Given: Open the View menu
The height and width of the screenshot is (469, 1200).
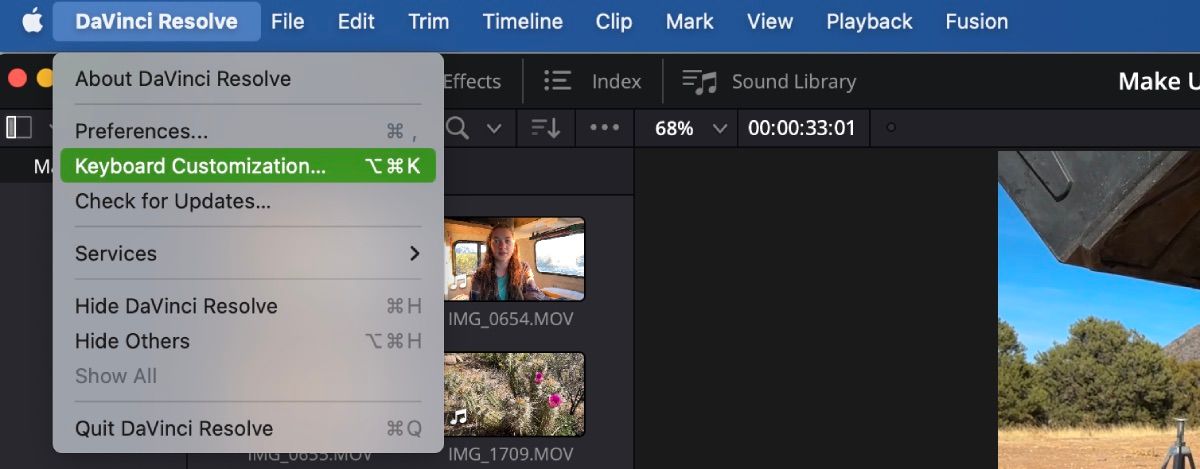Looking at the screenshot, I should pos(770,21).
